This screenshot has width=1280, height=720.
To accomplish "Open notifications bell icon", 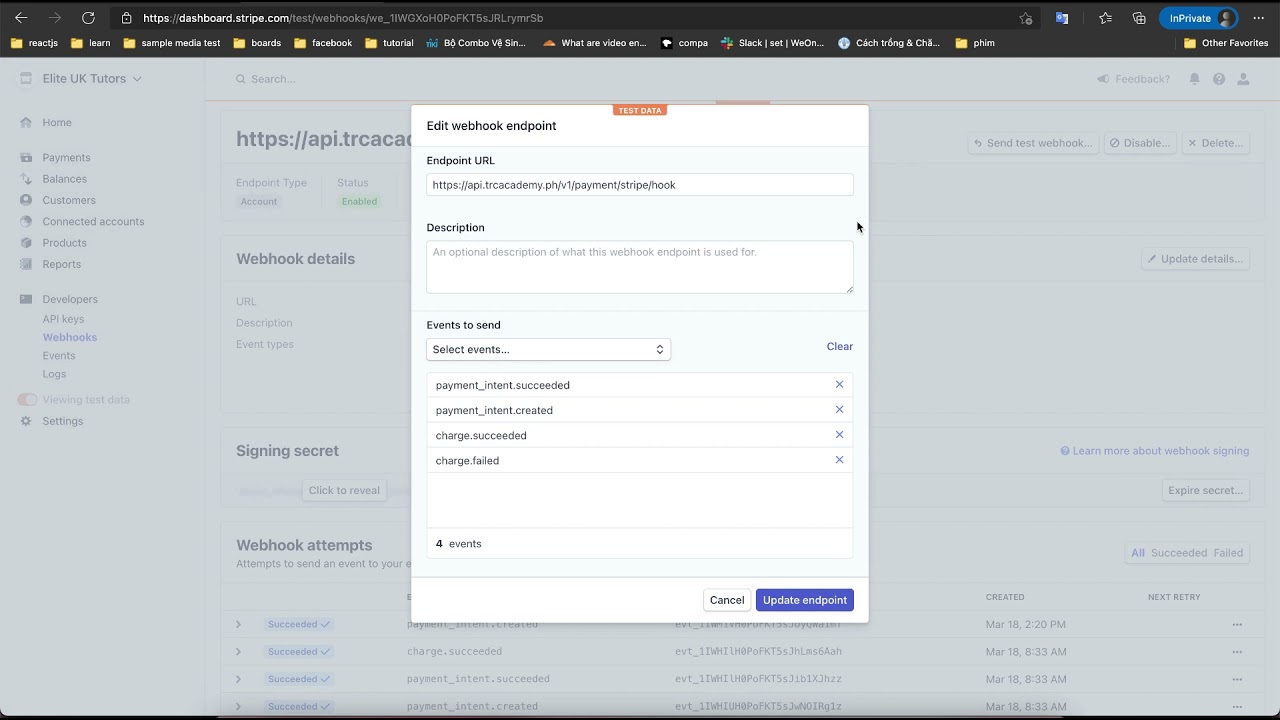I will (x=1194, y=79).
